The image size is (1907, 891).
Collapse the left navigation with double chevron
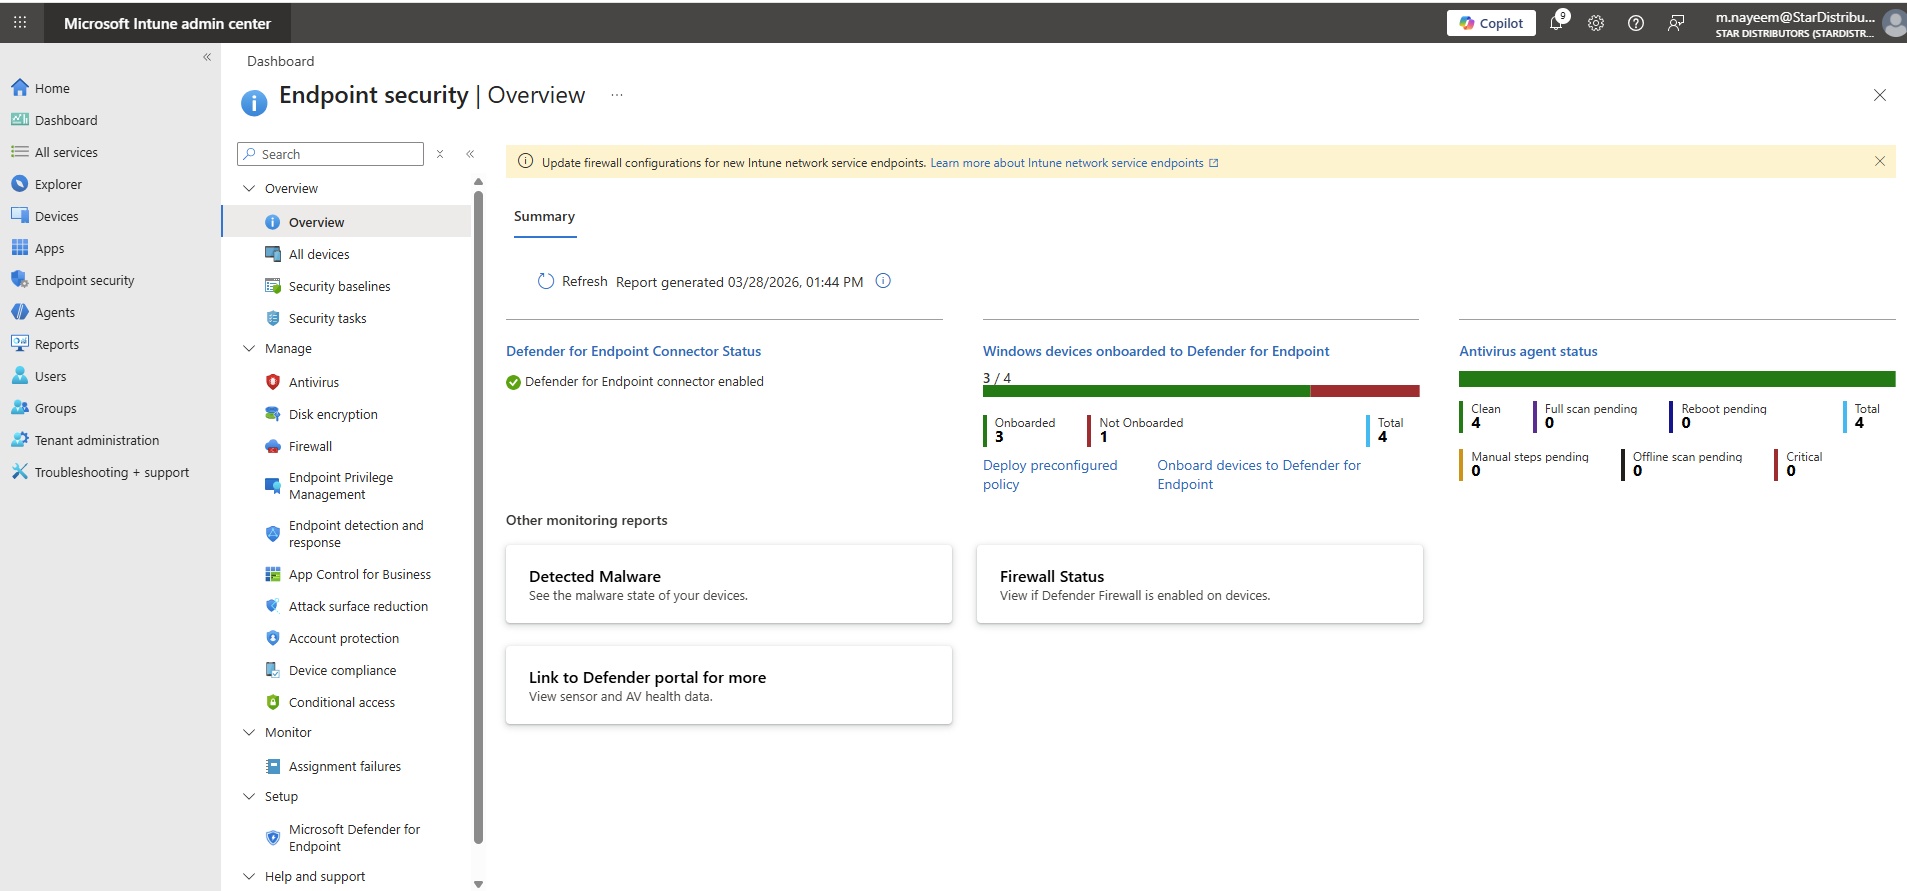click(x=207, y=57)
